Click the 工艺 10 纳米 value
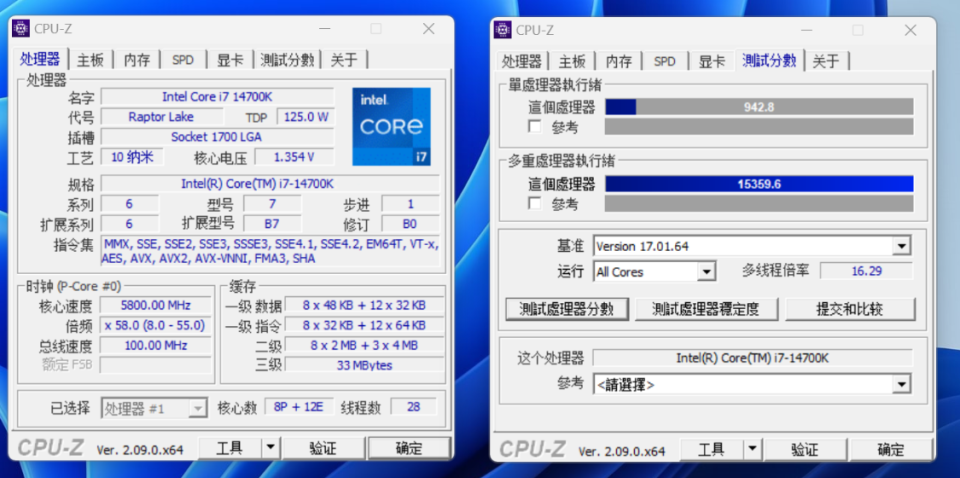 (x=132, y=157)
